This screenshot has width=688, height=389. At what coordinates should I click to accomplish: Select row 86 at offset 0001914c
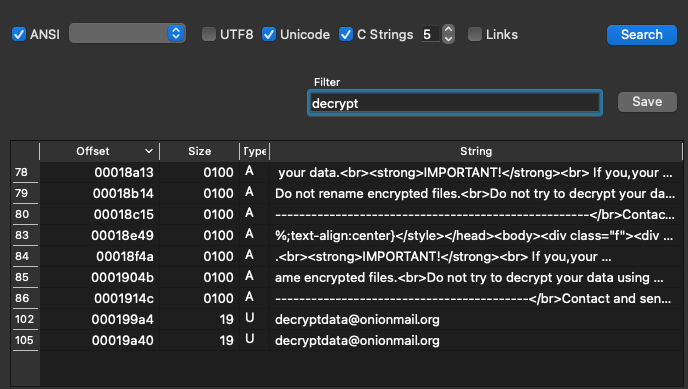pos(347,299)
